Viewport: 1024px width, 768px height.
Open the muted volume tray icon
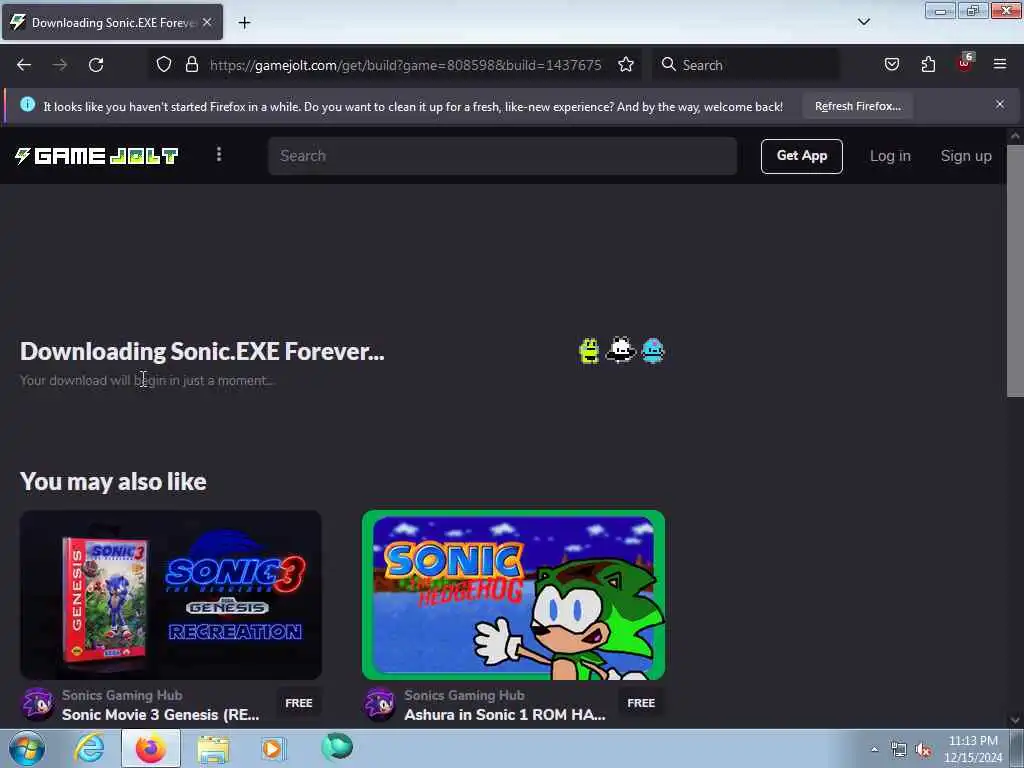tap(923, 750)
